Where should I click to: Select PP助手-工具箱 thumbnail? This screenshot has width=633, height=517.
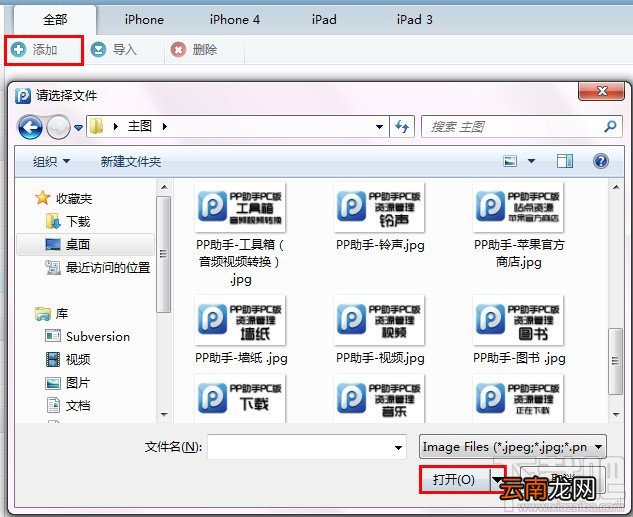coord(240,207)
